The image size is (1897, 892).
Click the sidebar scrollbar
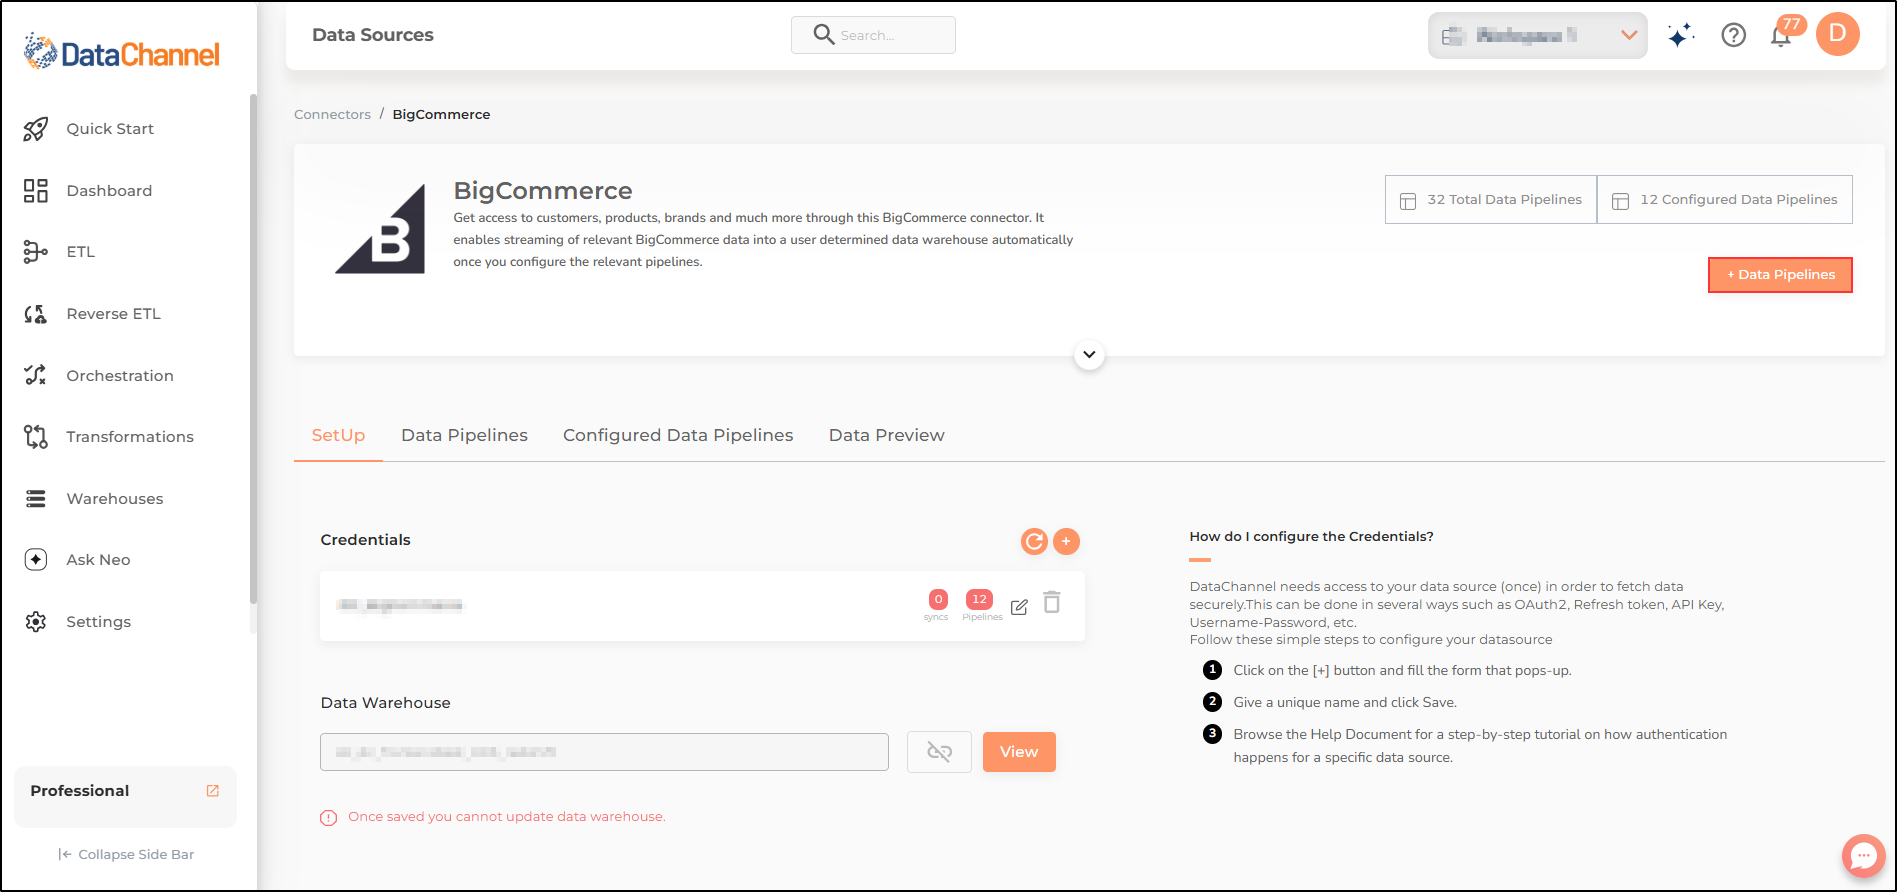[253, 350]
